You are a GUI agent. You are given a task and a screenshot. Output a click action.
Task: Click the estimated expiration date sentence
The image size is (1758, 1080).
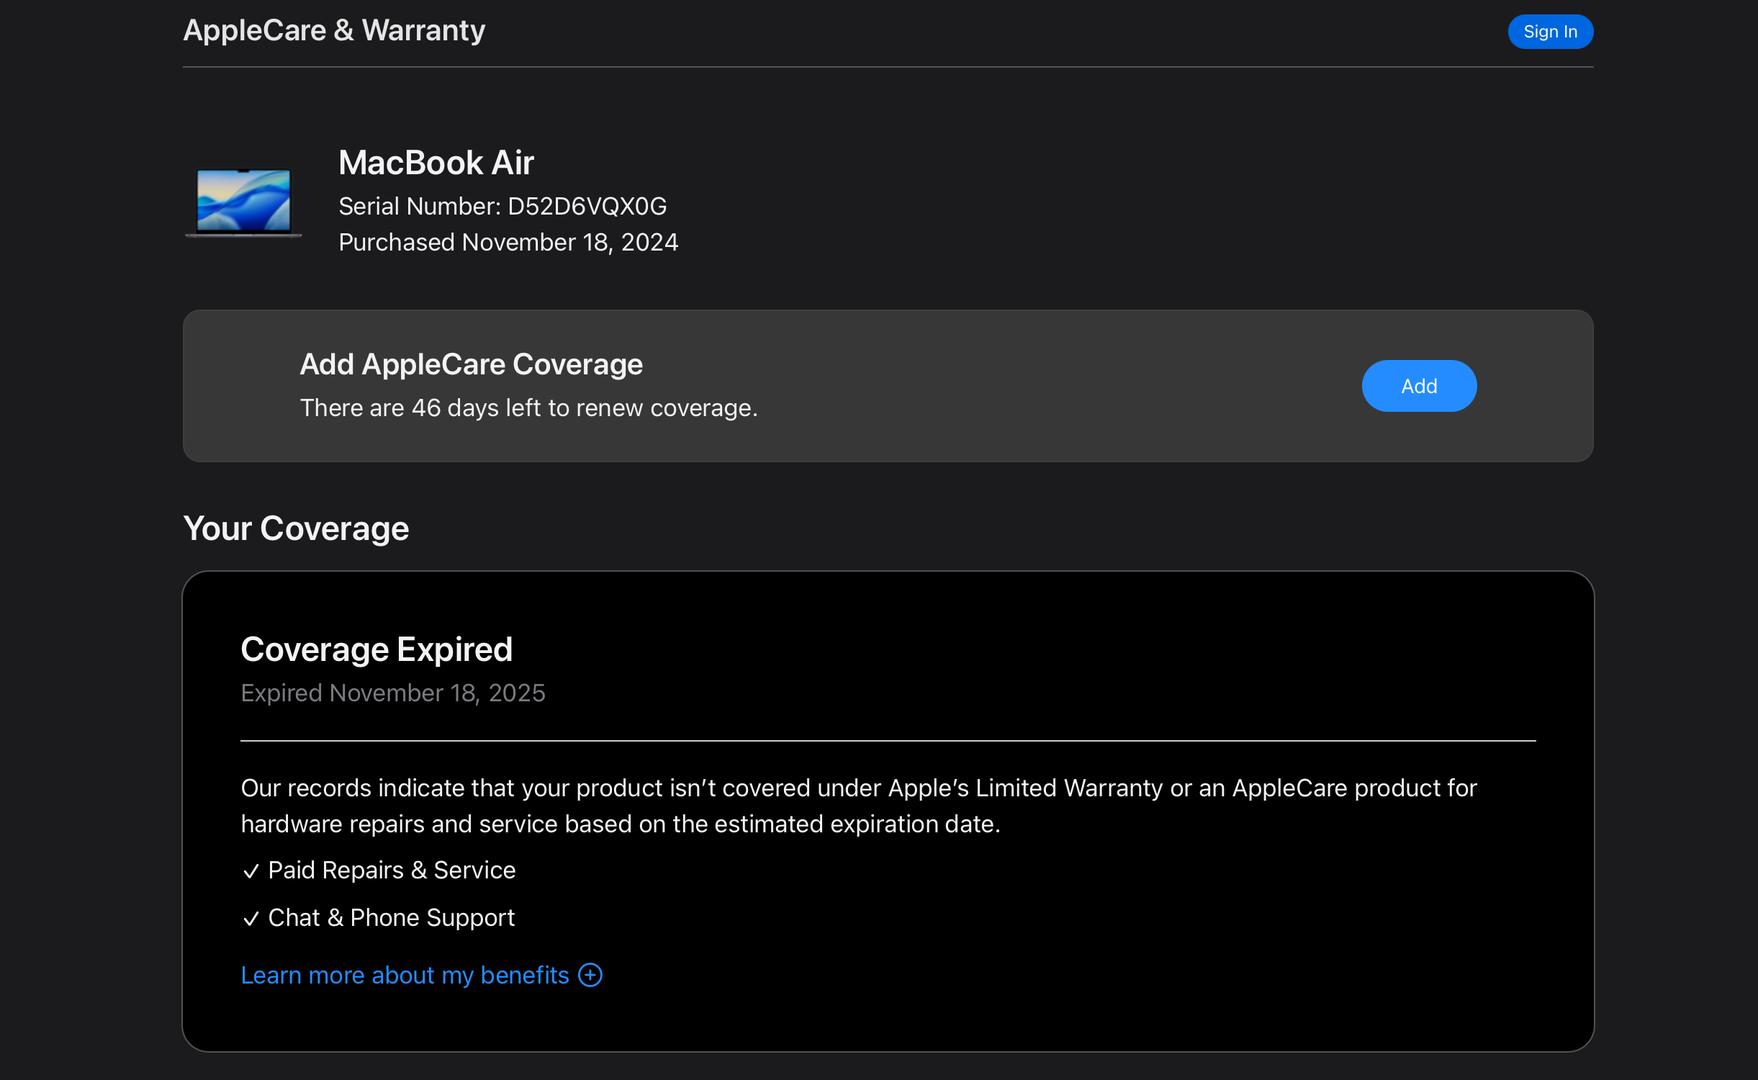620,824
